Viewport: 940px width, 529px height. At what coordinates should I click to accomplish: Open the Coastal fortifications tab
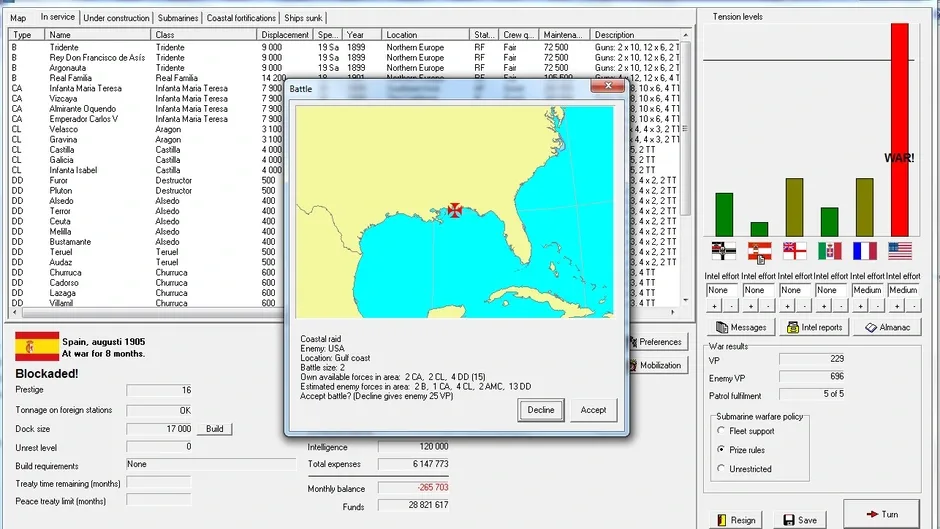click(241, 18)
